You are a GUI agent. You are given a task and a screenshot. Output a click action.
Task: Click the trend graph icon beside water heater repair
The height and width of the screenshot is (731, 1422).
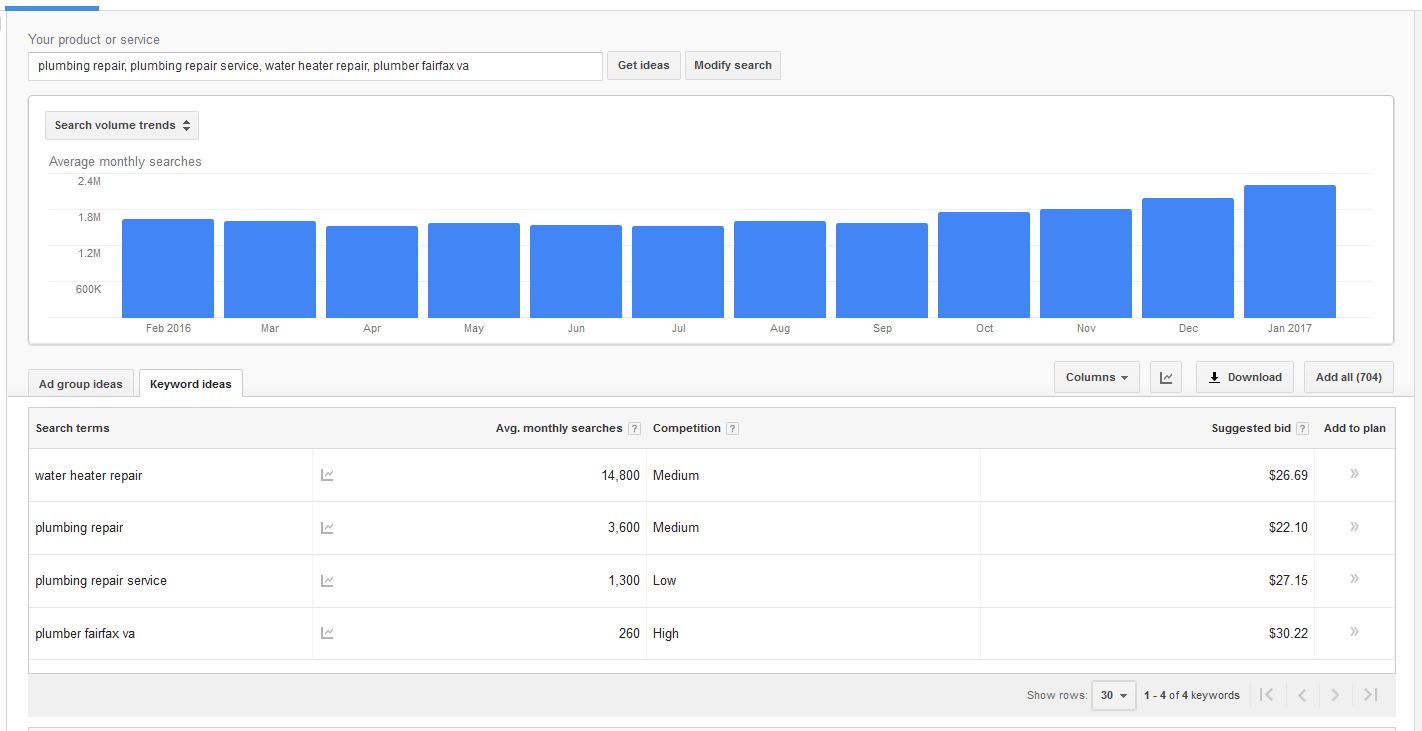pyautogui.click(x=327, y=474)
